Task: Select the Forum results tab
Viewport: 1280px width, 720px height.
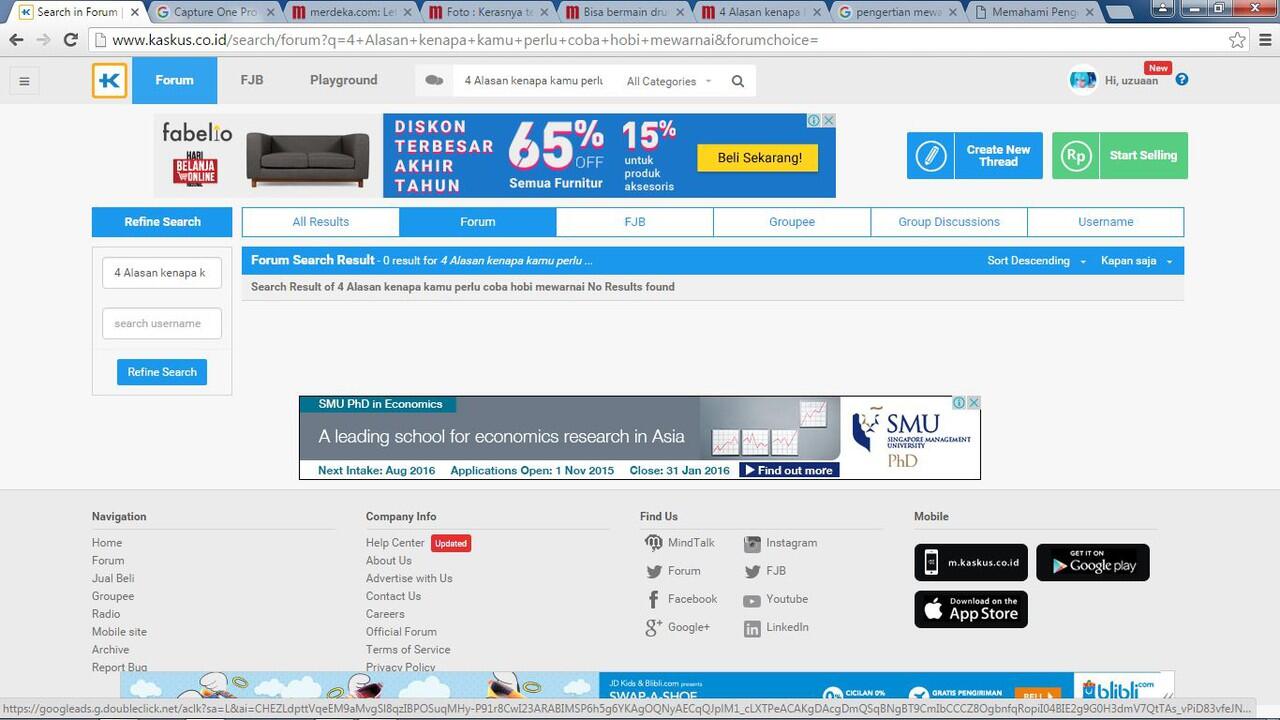Action: [478, 222]
